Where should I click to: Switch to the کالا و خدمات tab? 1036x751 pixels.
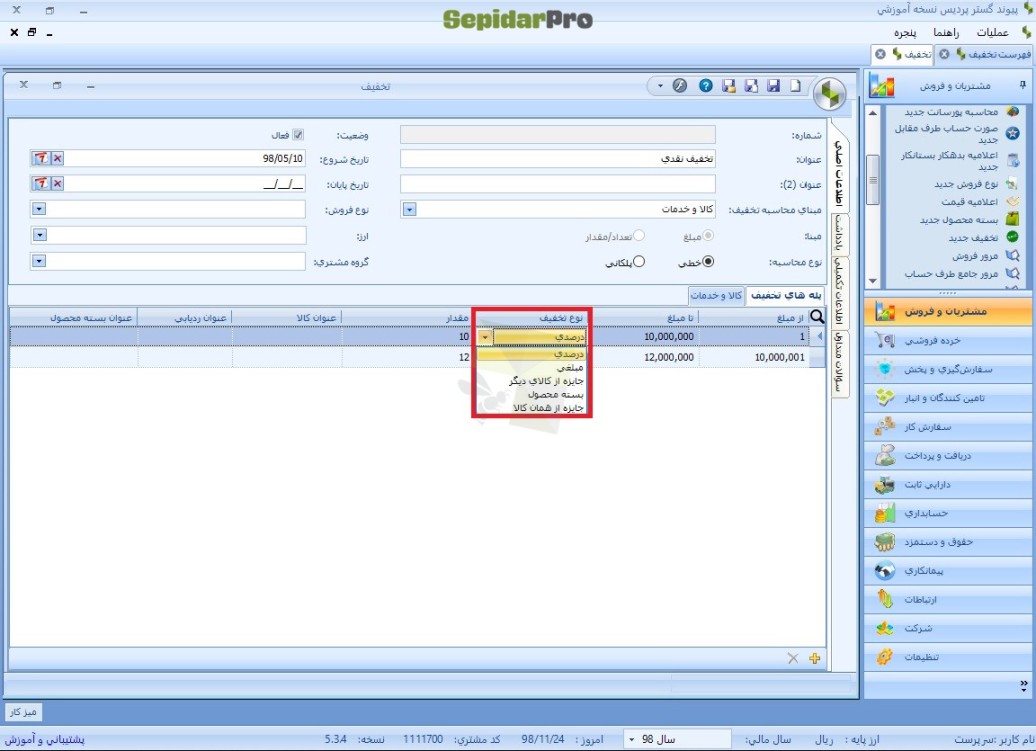click(x=716, y=295)
